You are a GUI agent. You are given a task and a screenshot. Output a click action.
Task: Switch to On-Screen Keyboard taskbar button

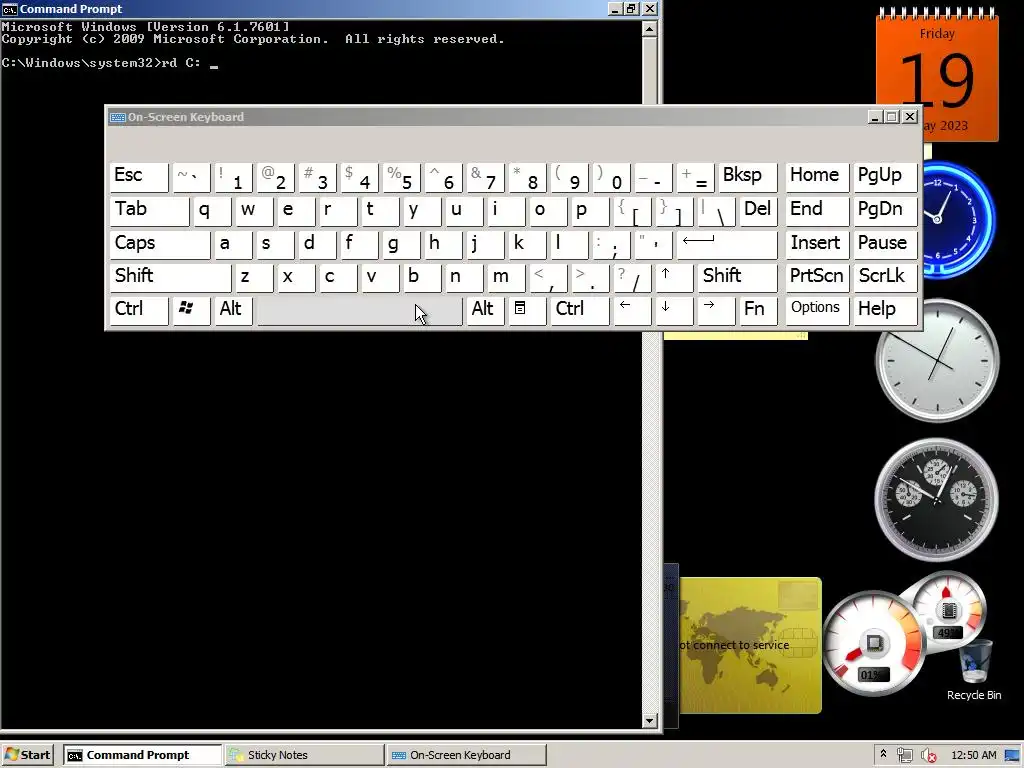pos(466,755)
